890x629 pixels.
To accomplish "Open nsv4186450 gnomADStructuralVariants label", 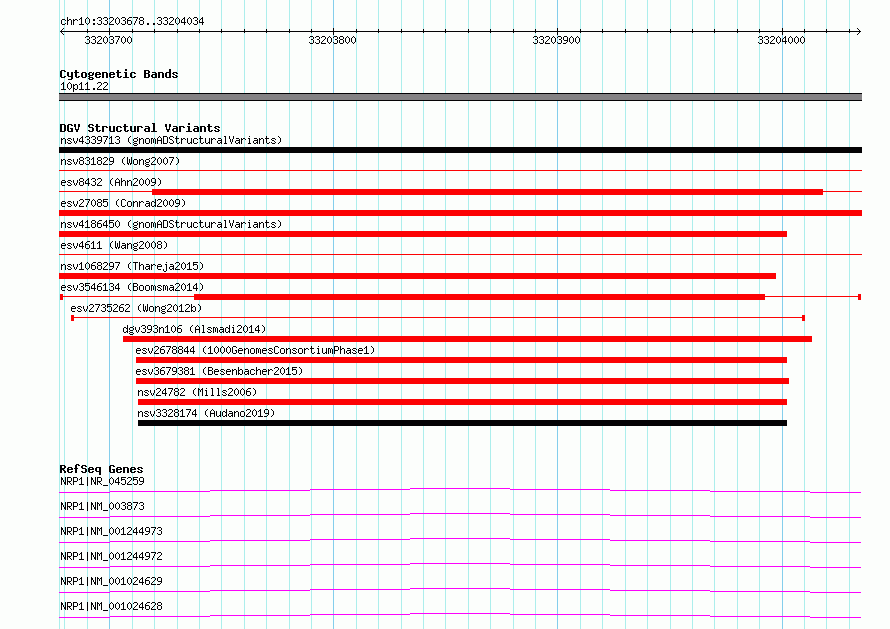I will (x=171, y=224).
